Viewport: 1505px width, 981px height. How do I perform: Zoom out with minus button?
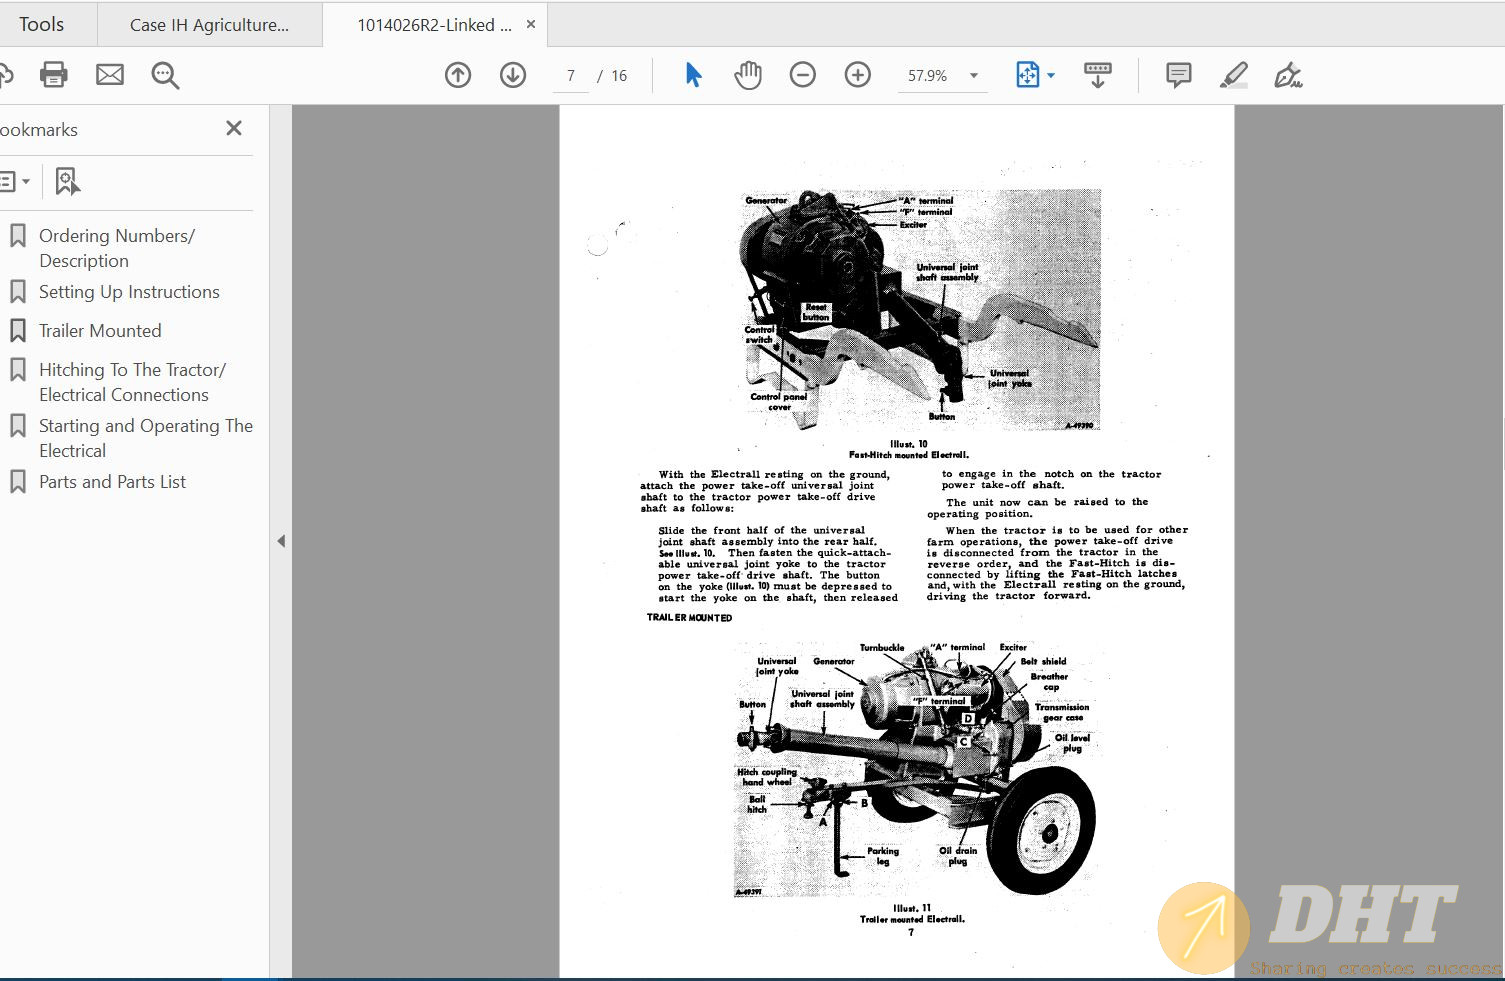click(803, 75)
